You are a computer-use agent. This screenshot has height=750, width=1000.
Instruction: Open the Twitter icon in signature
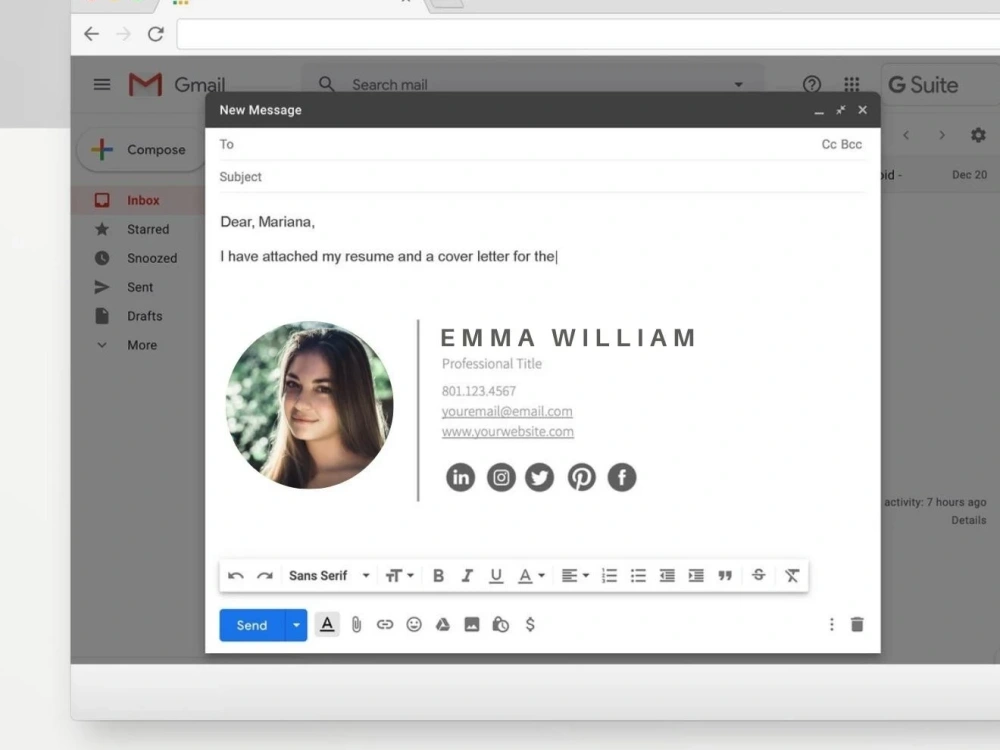coord(540,477)
